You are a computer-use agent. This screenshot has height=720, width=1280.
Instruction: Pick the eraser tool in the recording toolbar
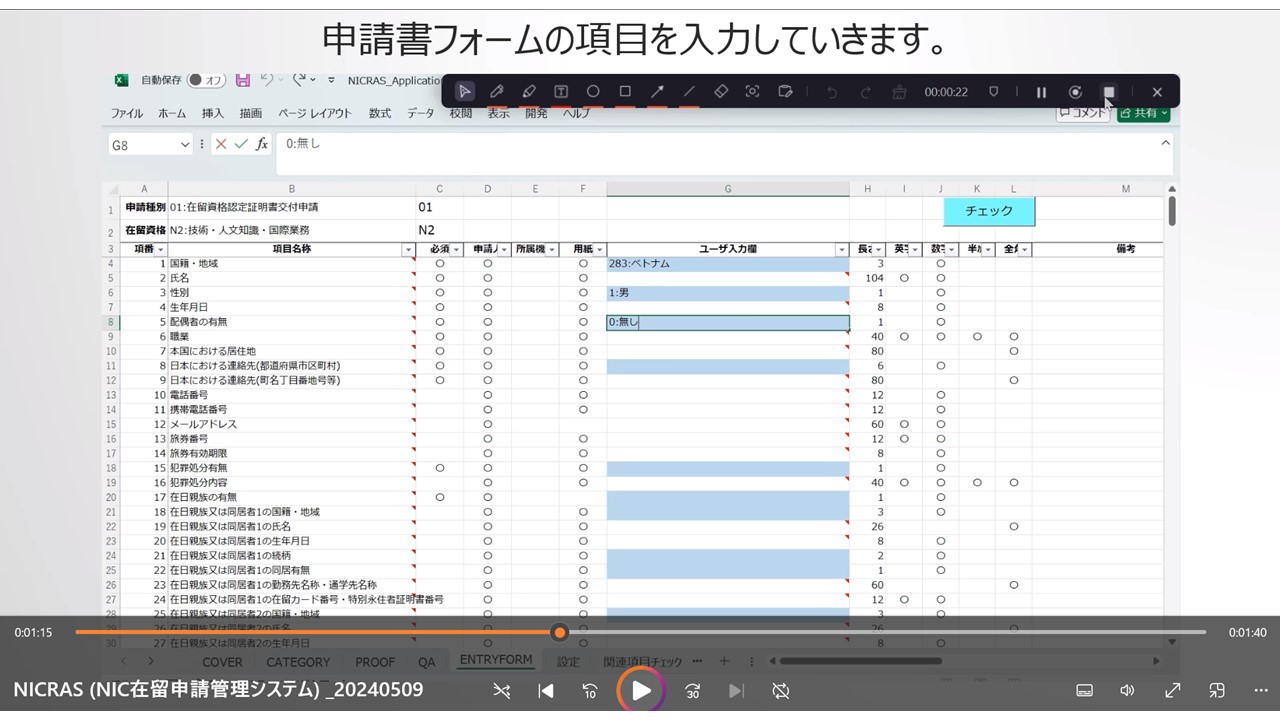(x=721, y=92)
